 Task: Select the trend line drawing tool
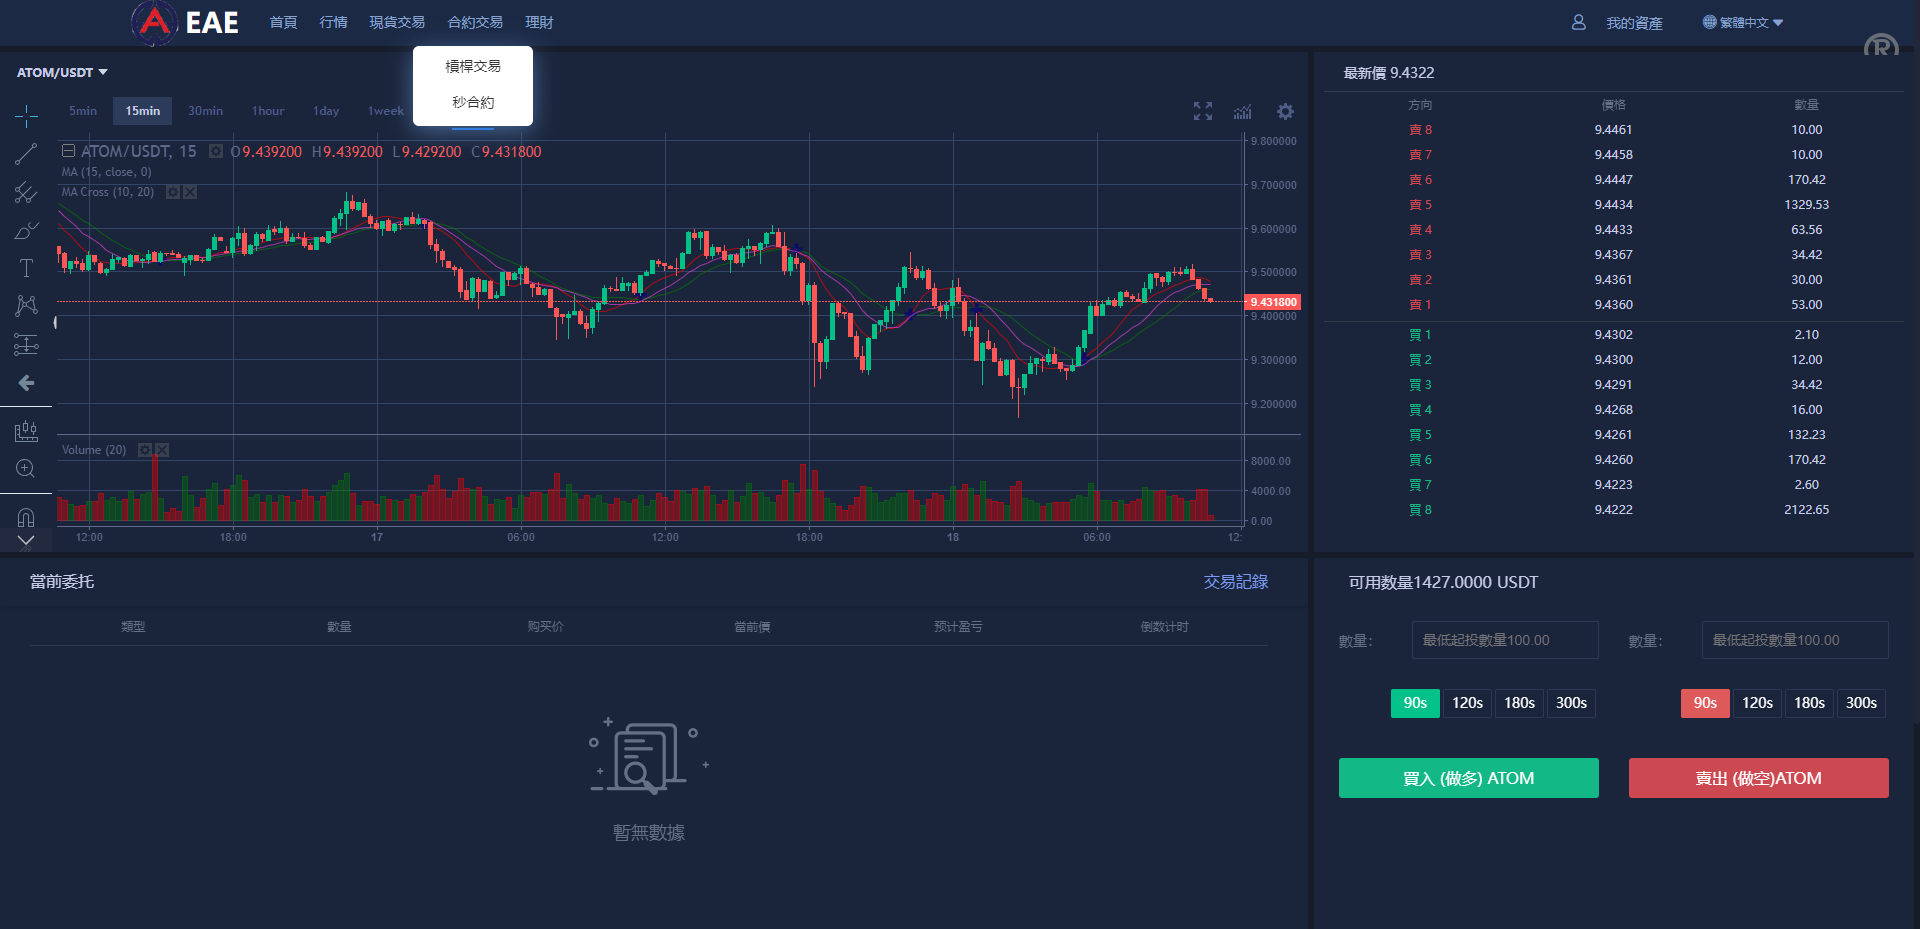click(26, 153)
